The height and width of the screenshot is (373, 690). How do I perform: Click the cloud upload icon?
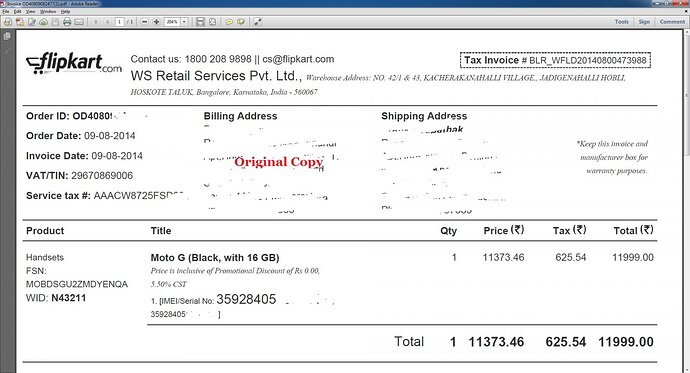coord(44,22)
